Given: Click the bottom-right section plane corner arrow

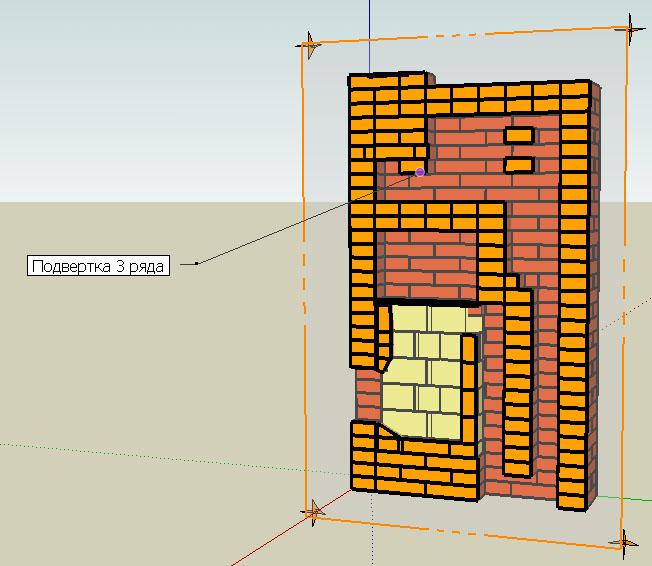Looking at the screenshot, I should click(625, 542).
